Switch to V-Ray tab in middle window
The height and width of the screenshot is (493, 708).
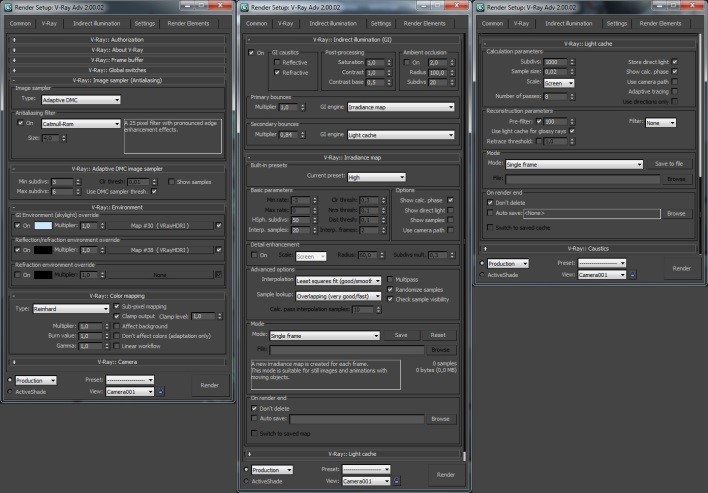click(285, 23)
